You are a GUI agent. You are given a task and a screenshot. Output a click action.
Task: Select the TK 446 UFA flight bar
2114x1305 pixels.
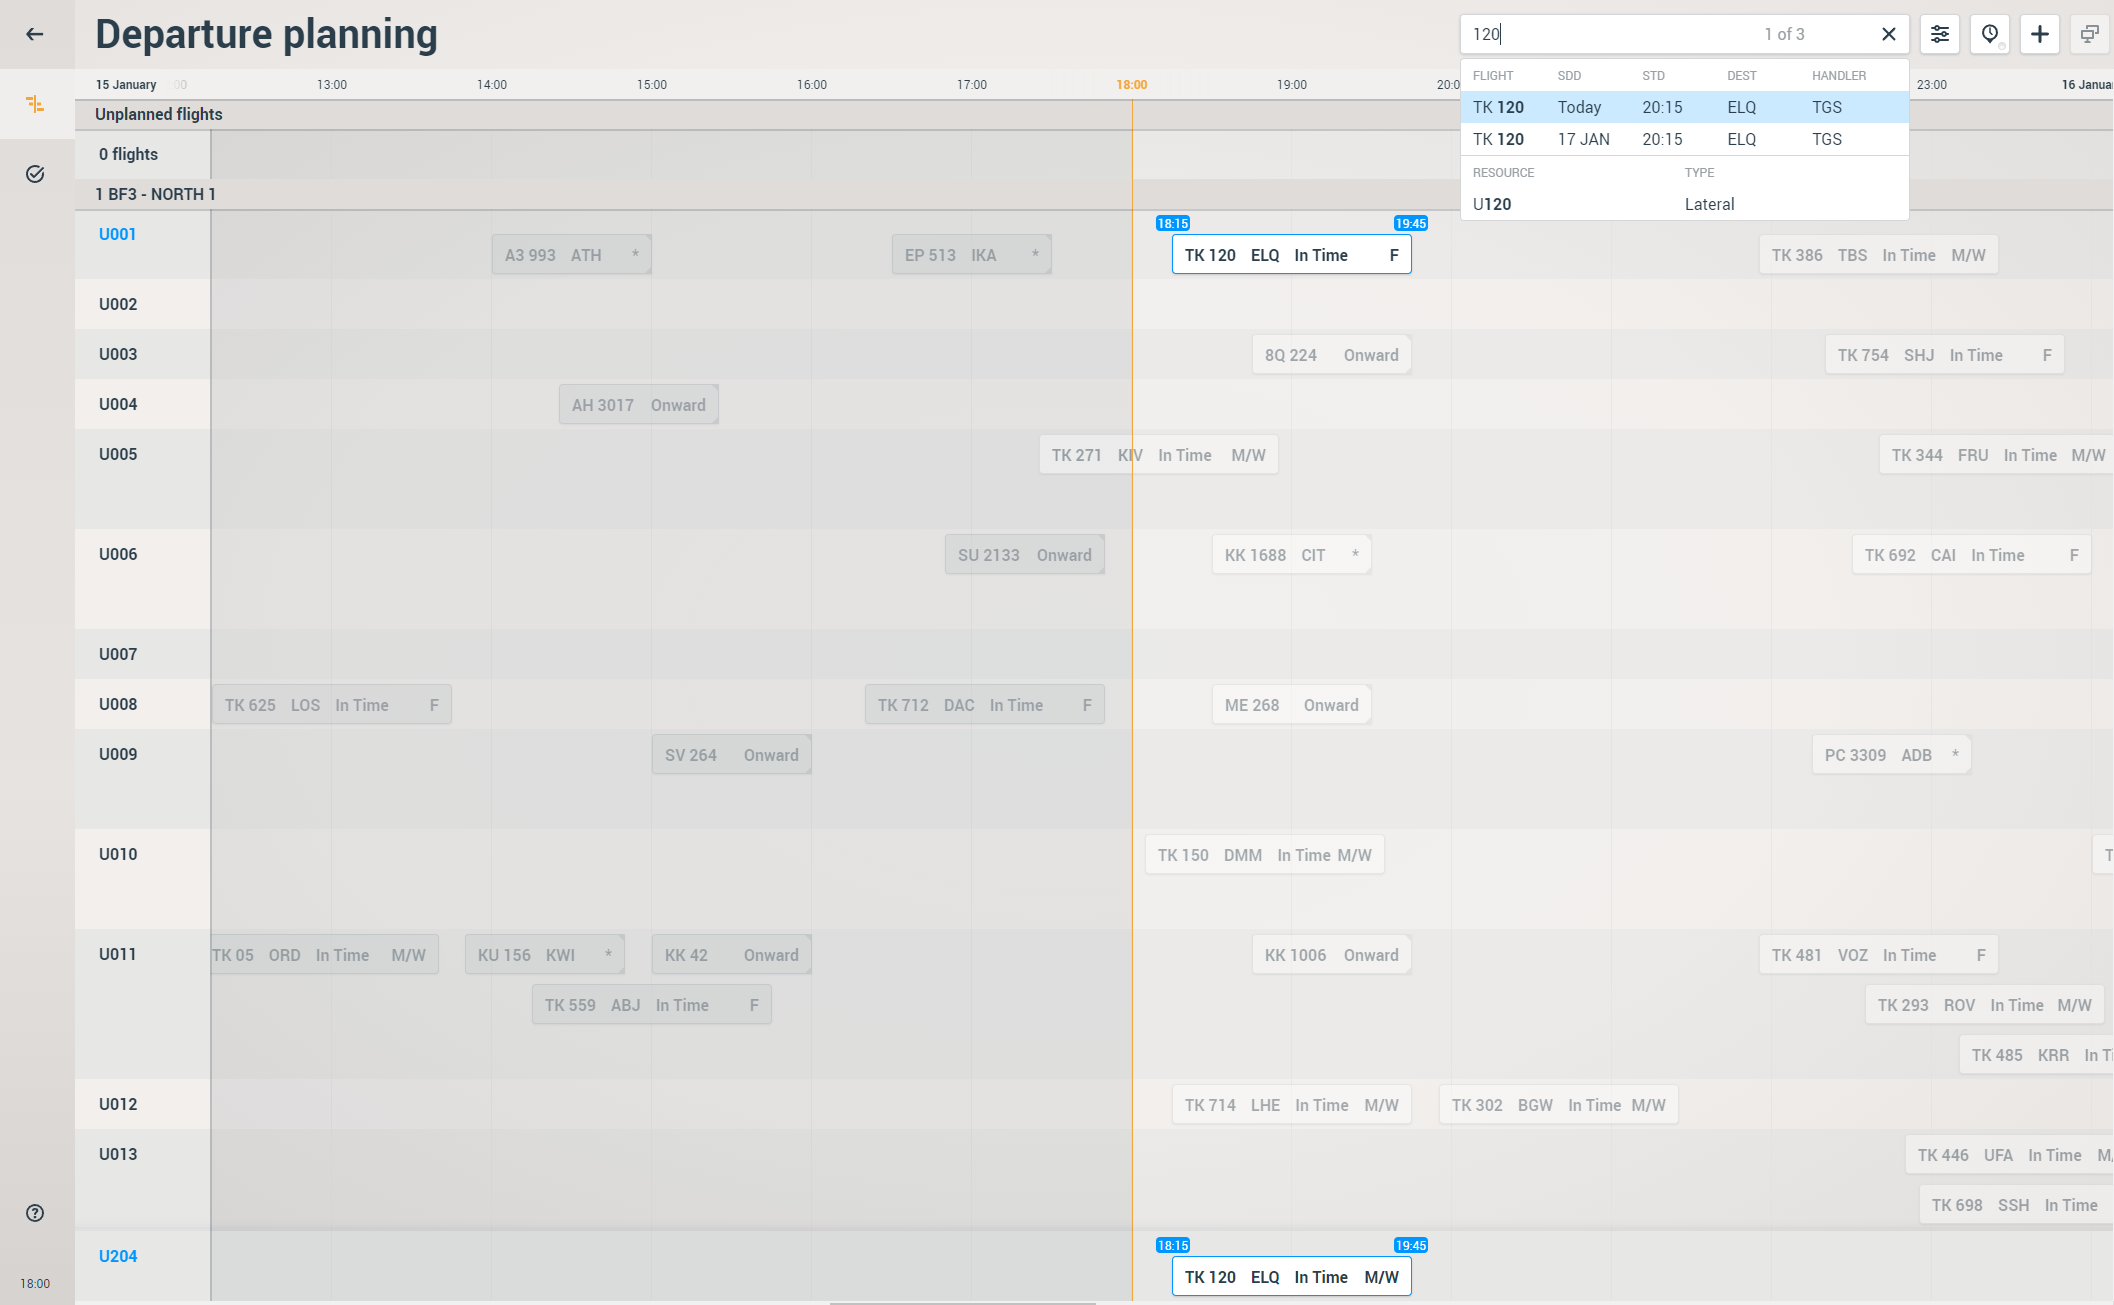click(2010, 1155)
